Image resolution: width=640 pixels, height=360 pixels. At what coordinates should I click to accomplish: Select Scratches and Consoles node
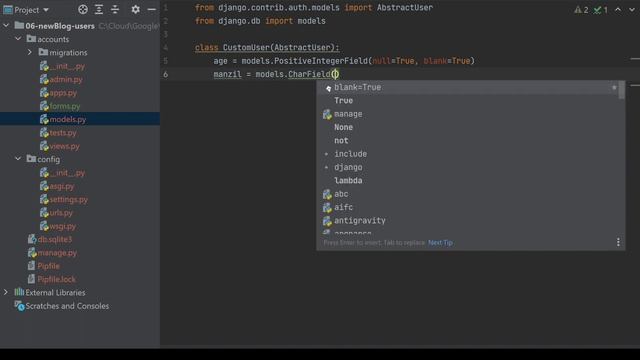[67, 306]
